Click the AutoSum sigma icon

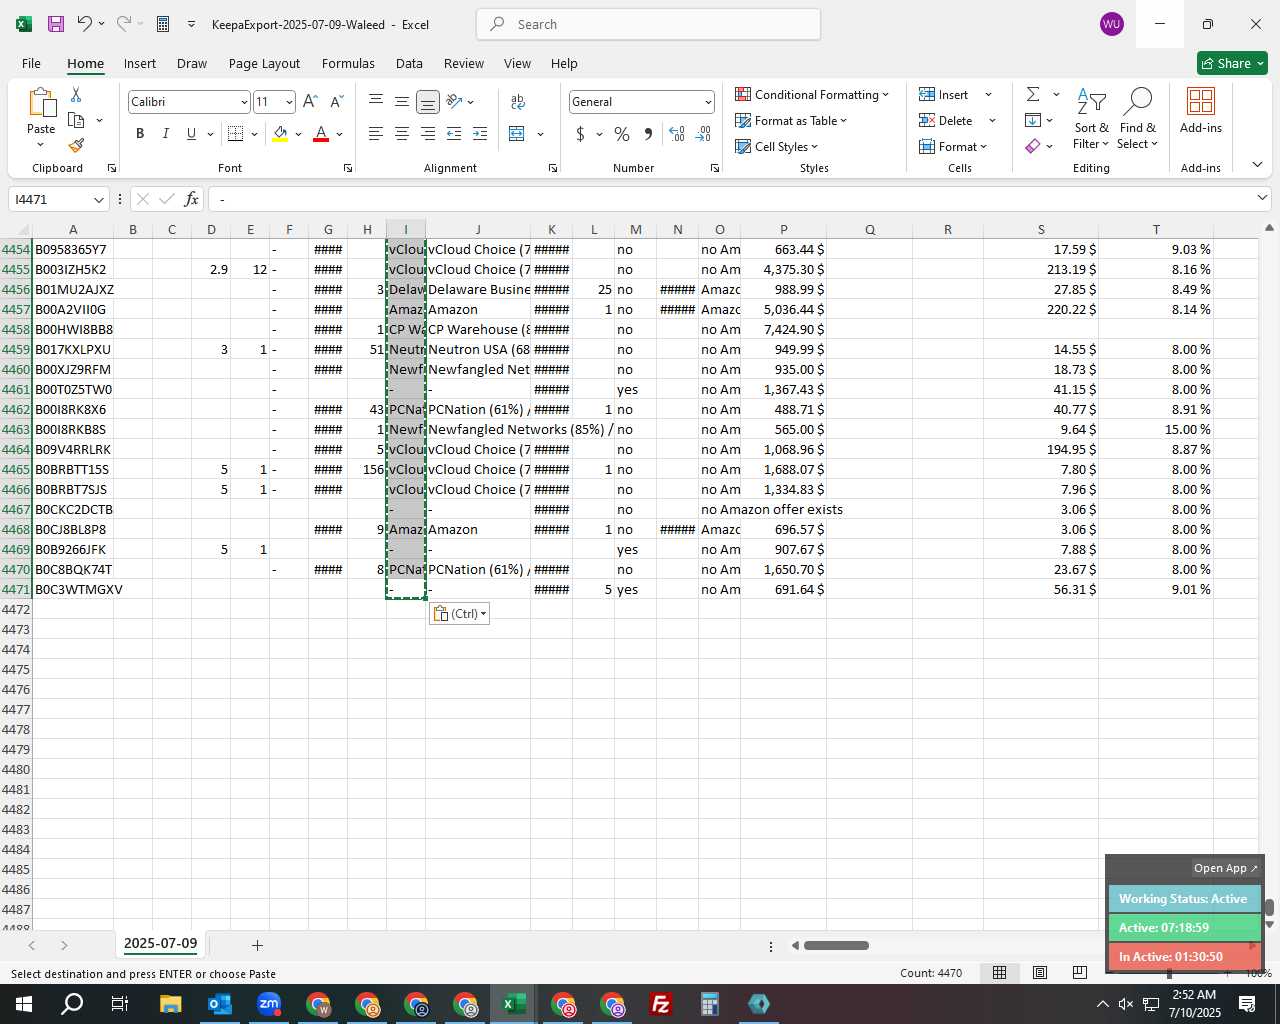click(x=1033, y=94)
